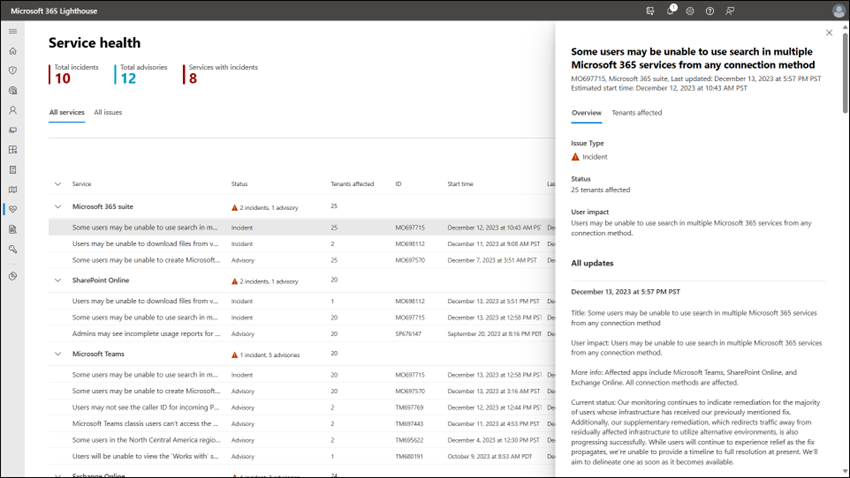Open 'North Central America region' advisory row

(302, 440)
